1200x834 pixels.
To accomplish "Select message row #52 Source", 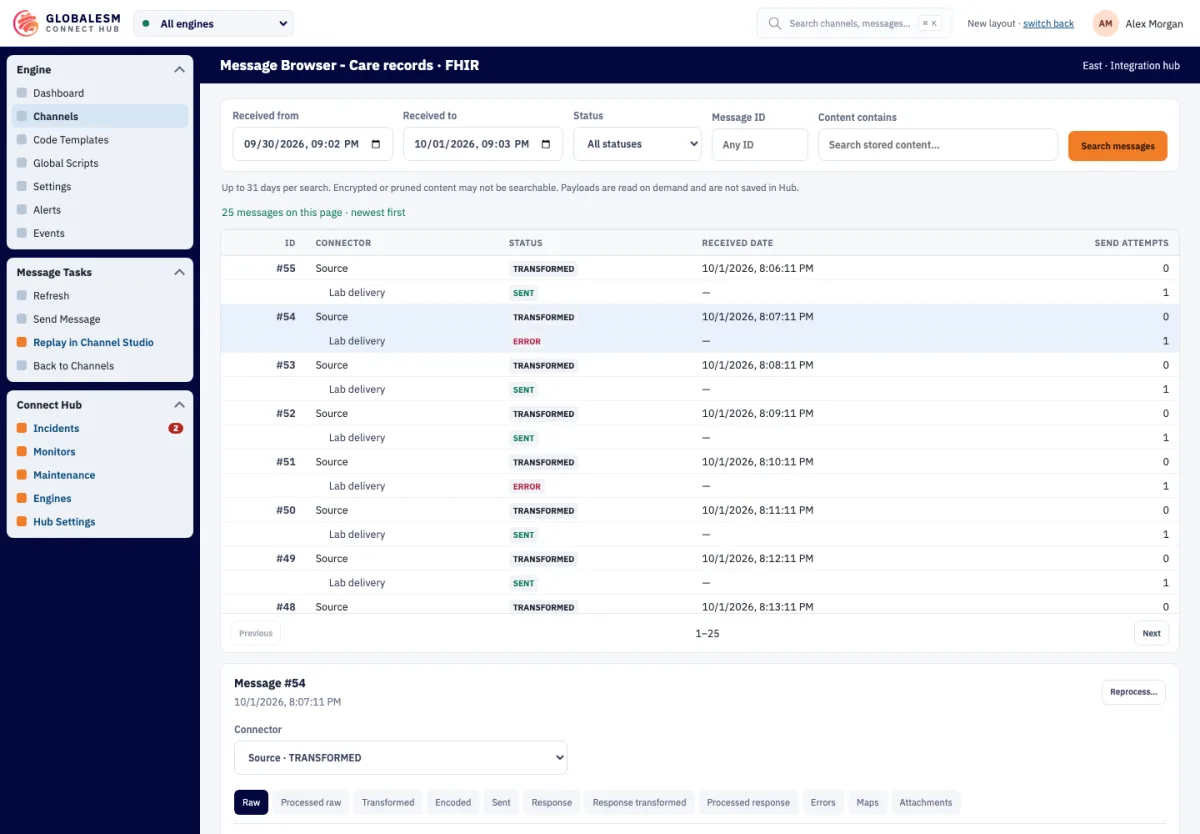I will (700, 413).
